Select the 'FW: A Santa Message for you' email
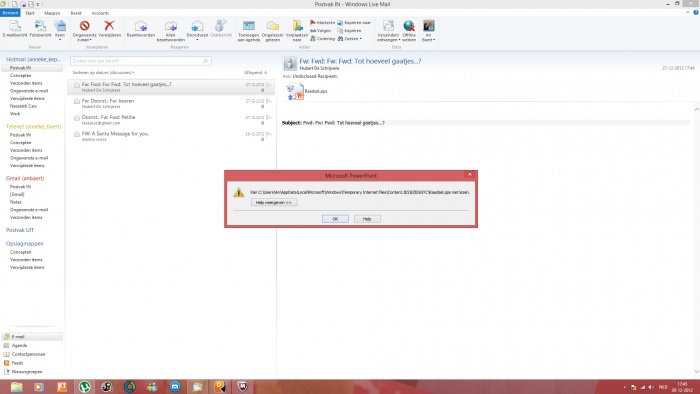This screenshot has width=700, height=394. [x=171, y=137]
